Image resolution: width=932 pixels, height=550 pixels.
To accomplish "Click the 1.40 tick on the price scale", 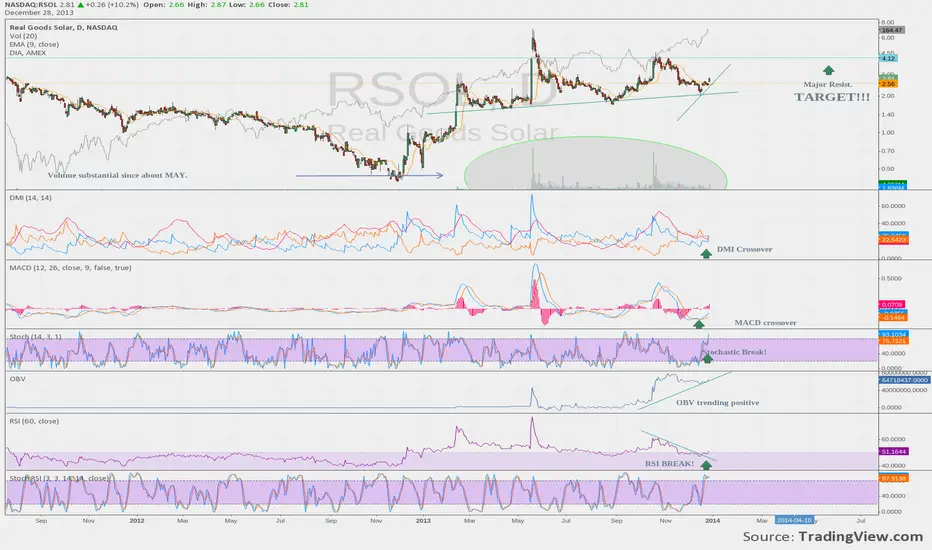I will pyautogui.click(x=887, y=114).
